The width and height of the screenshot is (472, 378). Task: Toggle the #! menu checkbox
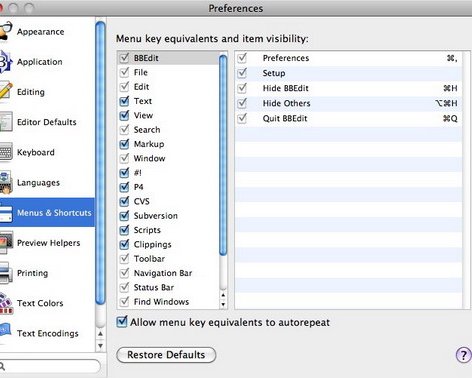[124, 172]
